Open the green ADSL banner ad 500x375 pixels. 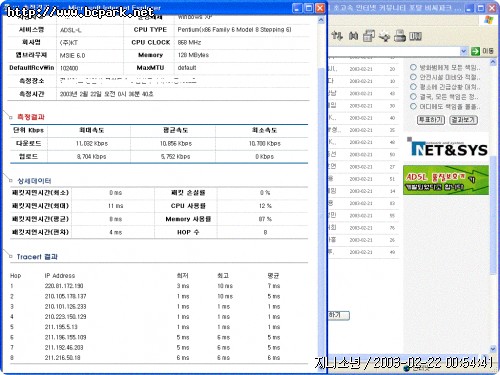[x=446, y=180]
